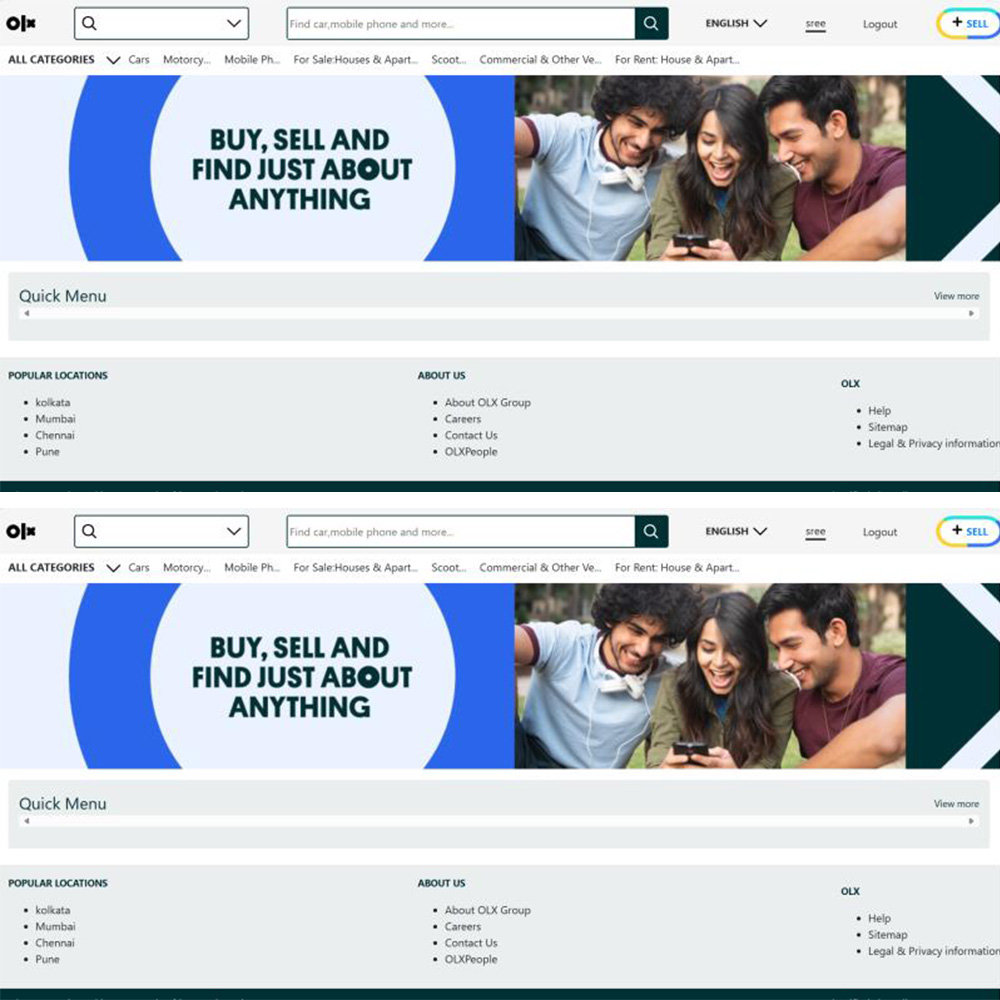Click the 'Find car, mobile phone' search field at top
The width and height of the screenshot is (1000, 1000).
pos(460,24)
